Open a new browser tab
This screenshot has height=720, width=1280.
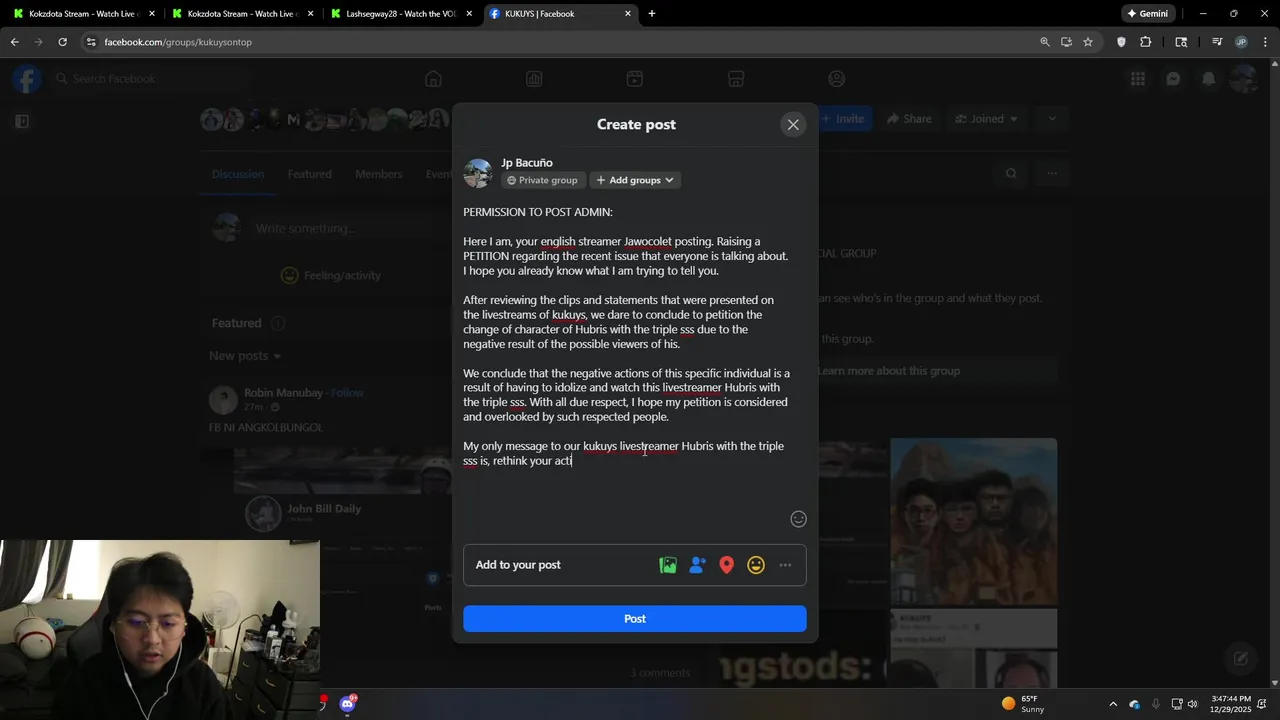(652, 14)
